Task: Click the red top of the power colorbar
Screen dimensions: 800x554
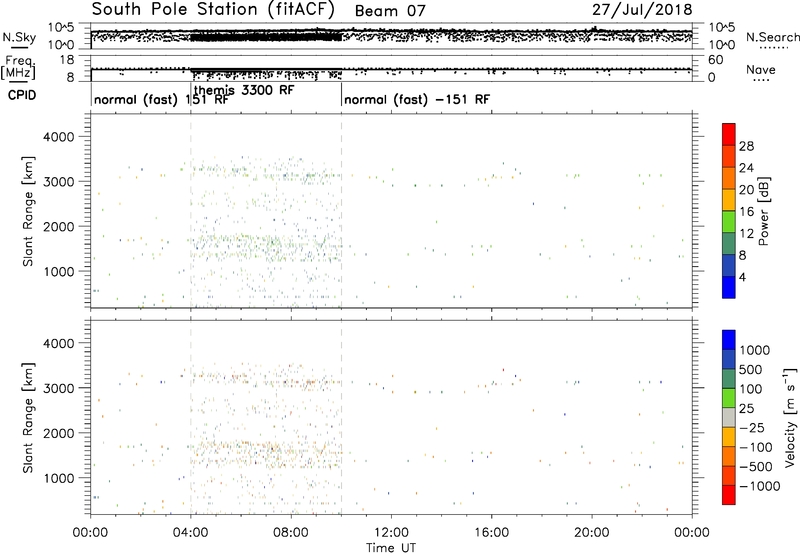Action: coord(729,134)
